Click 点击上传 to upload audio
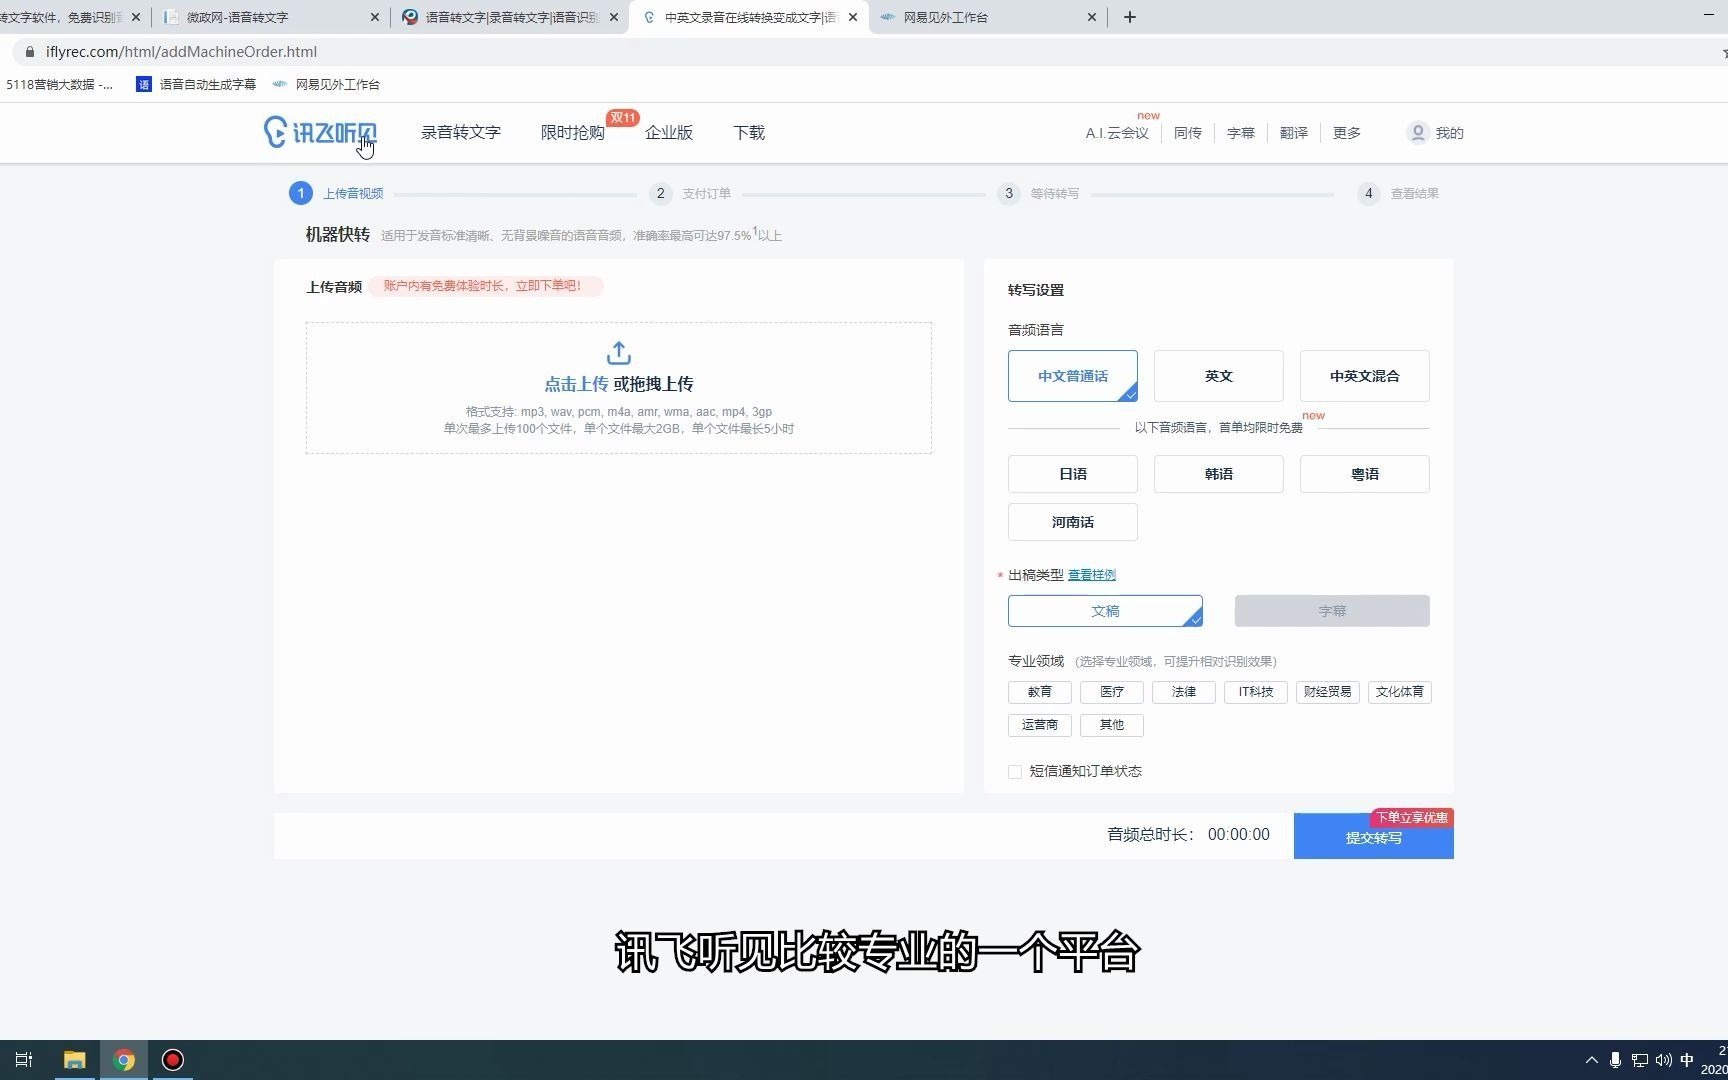 coord(576,384)
